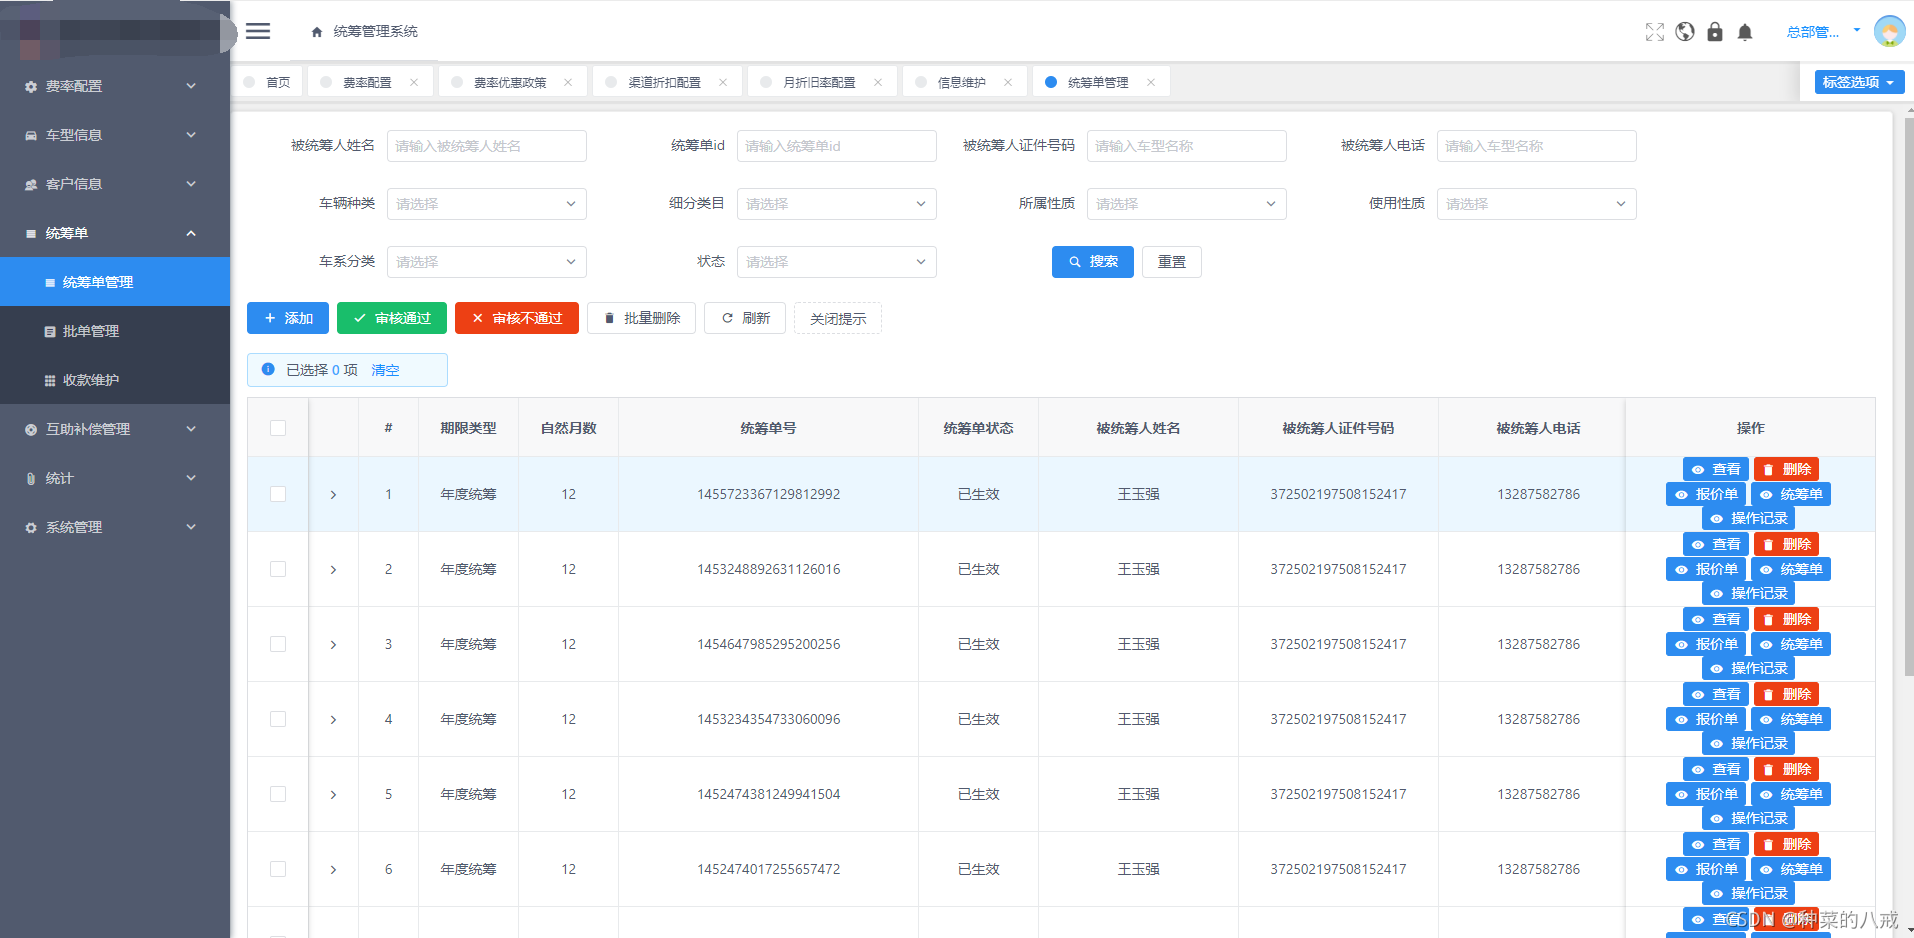Click the 刷新 button

click(745, 318)
